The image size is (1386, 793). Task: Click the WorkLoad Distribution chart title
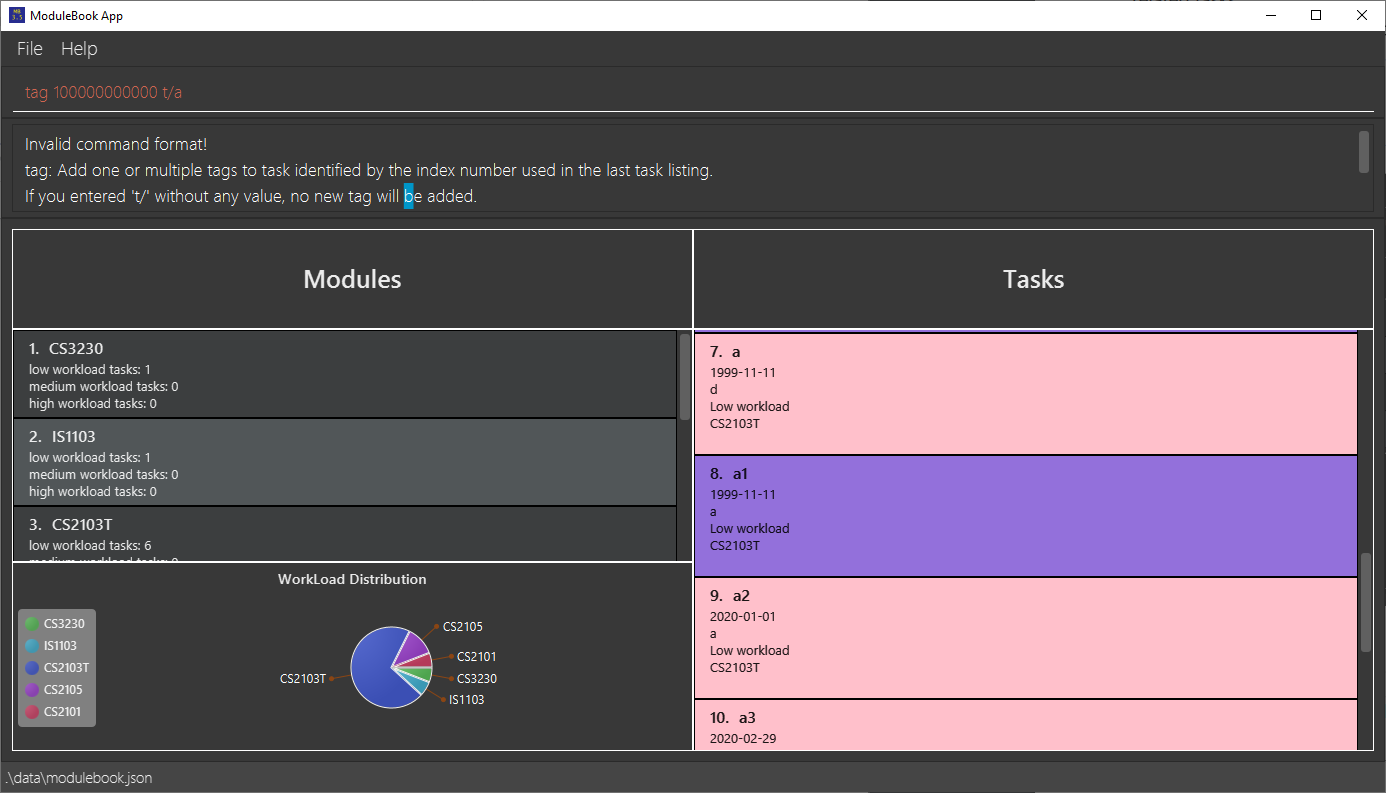pos(352,580)
